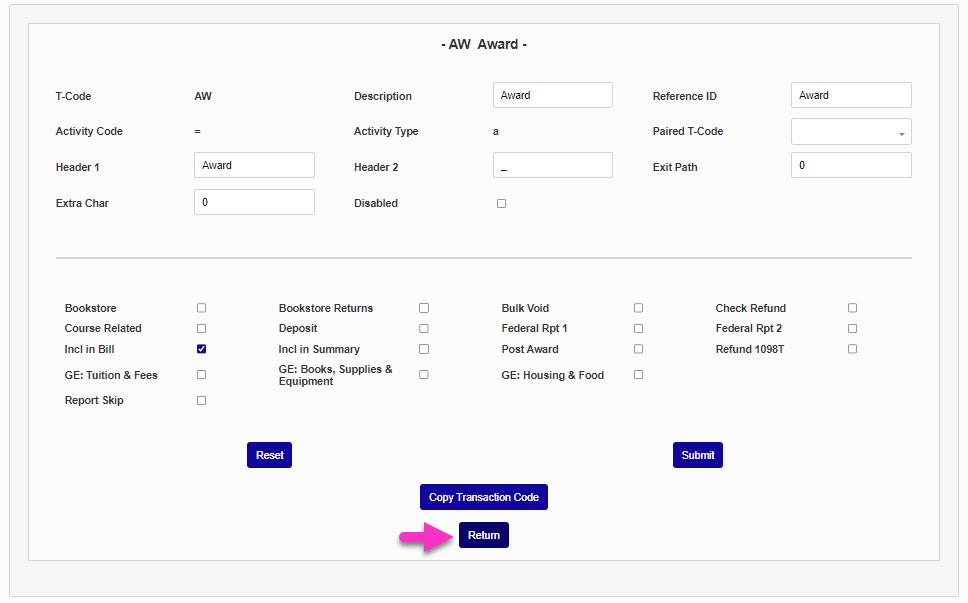
Task: Enable the Bookstore checkbox
Action: [202, 308]
